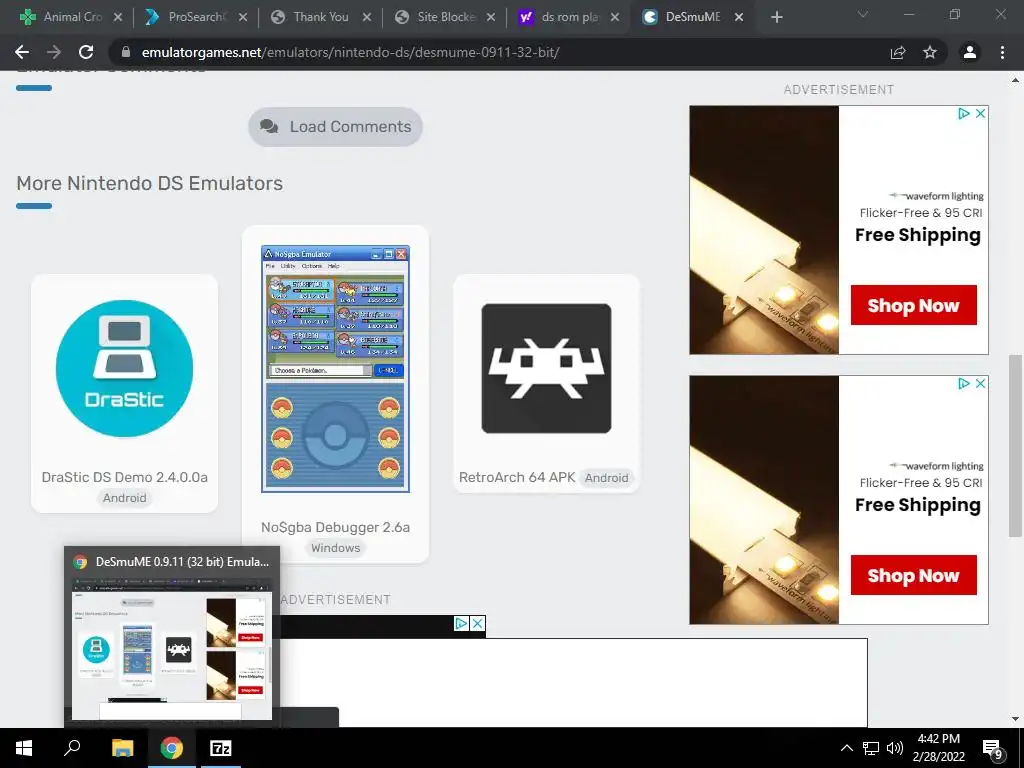Image resolution: width=1024 pixels, height=768 pixels.
Task: Click the address bar URL
Action: point(350,52)
